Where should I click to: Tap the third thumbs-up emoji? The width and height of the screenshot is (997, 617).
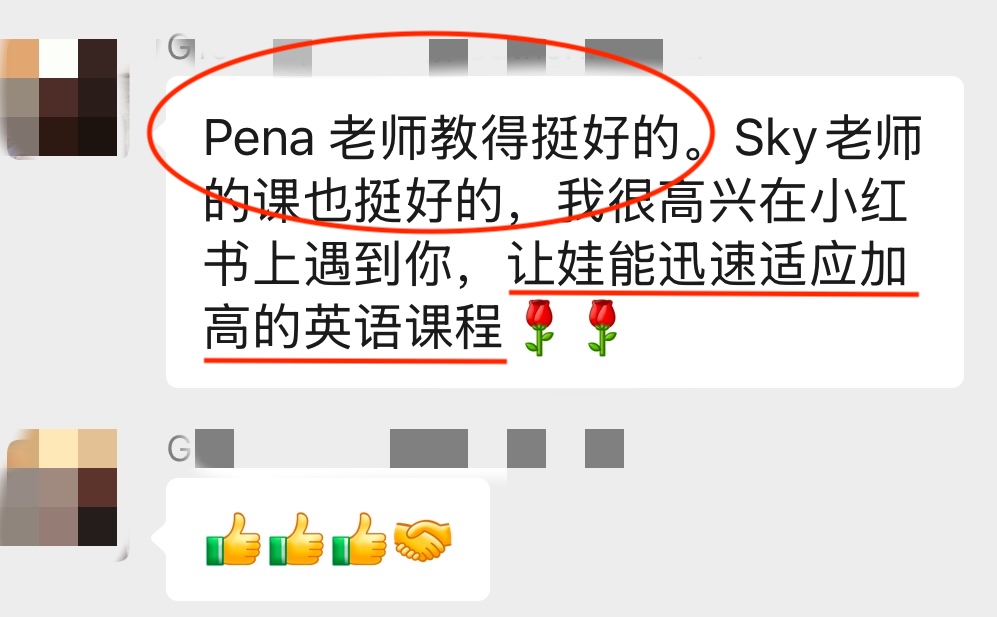click(x=359, y=539)
